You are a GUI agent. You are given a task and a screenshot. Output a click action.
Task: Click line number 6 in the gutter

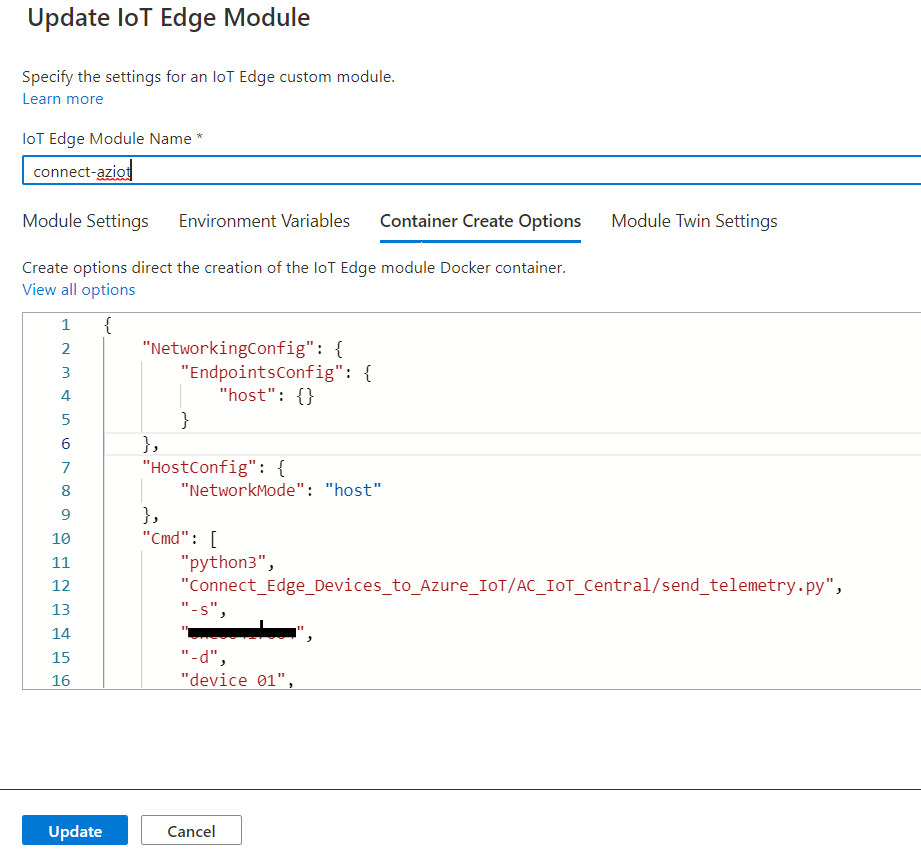click(66, 443)
